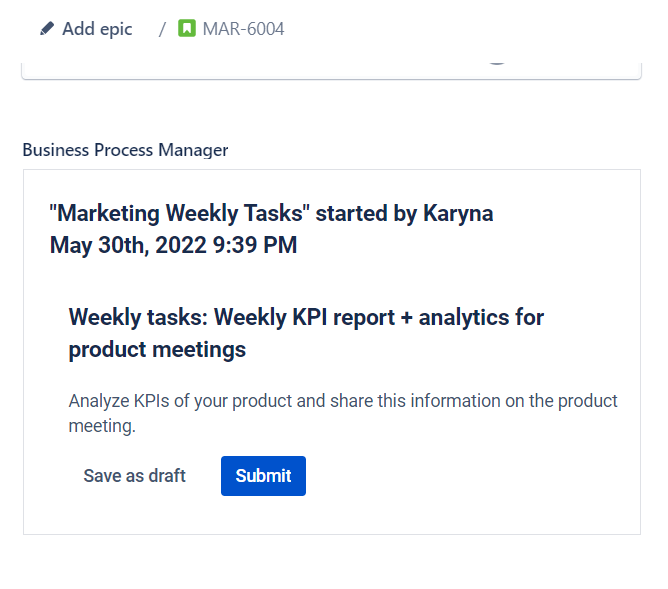
Task: Click Save as draft
Action: [134, 476]
